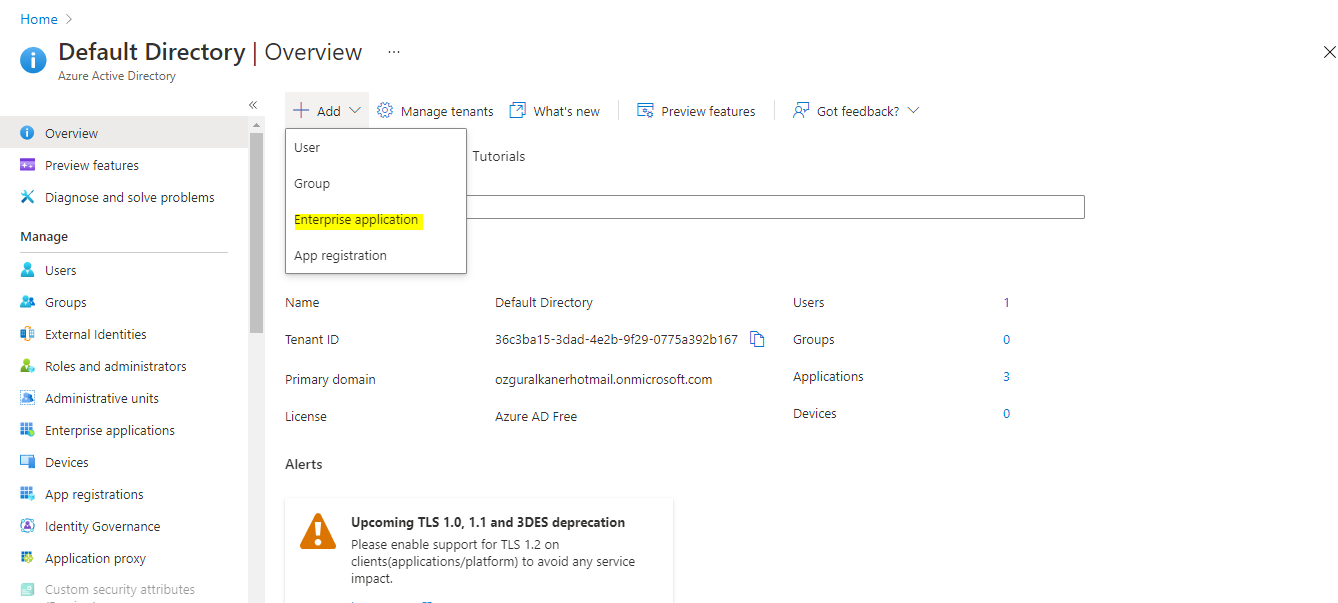This screenshot has width=1338, height=603.
Task: Switch to the Tutorials tab
Action: click(498, 156)
